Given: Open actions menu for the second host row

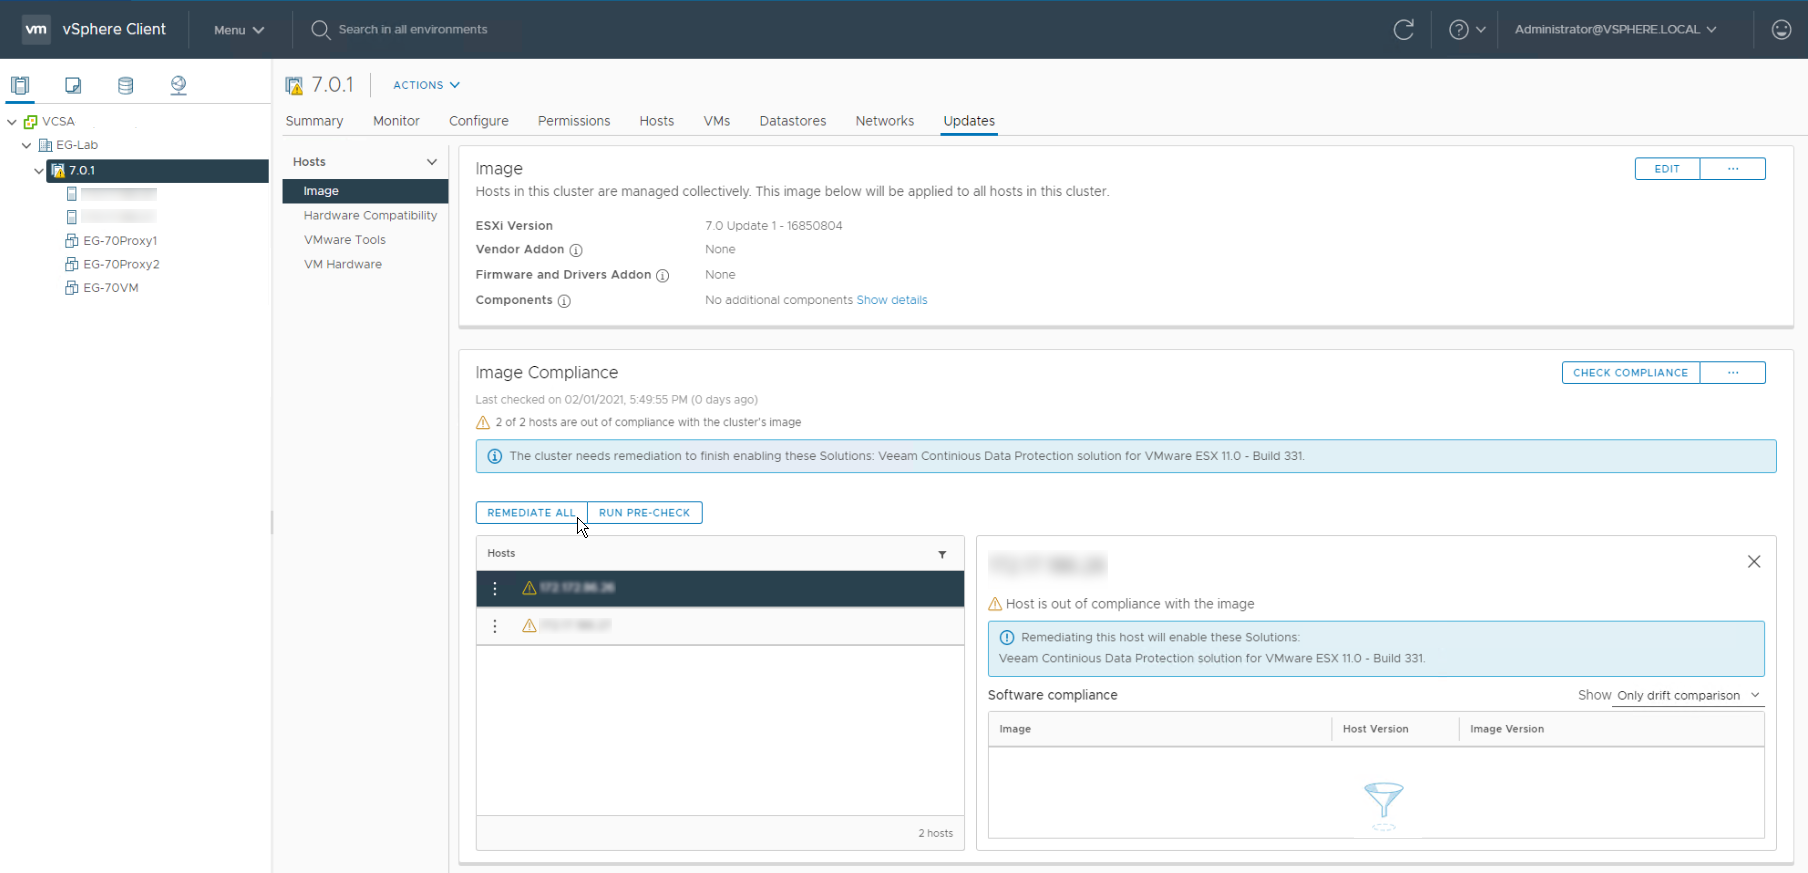Looking at the screenshot, I should [x=495, y=626].
